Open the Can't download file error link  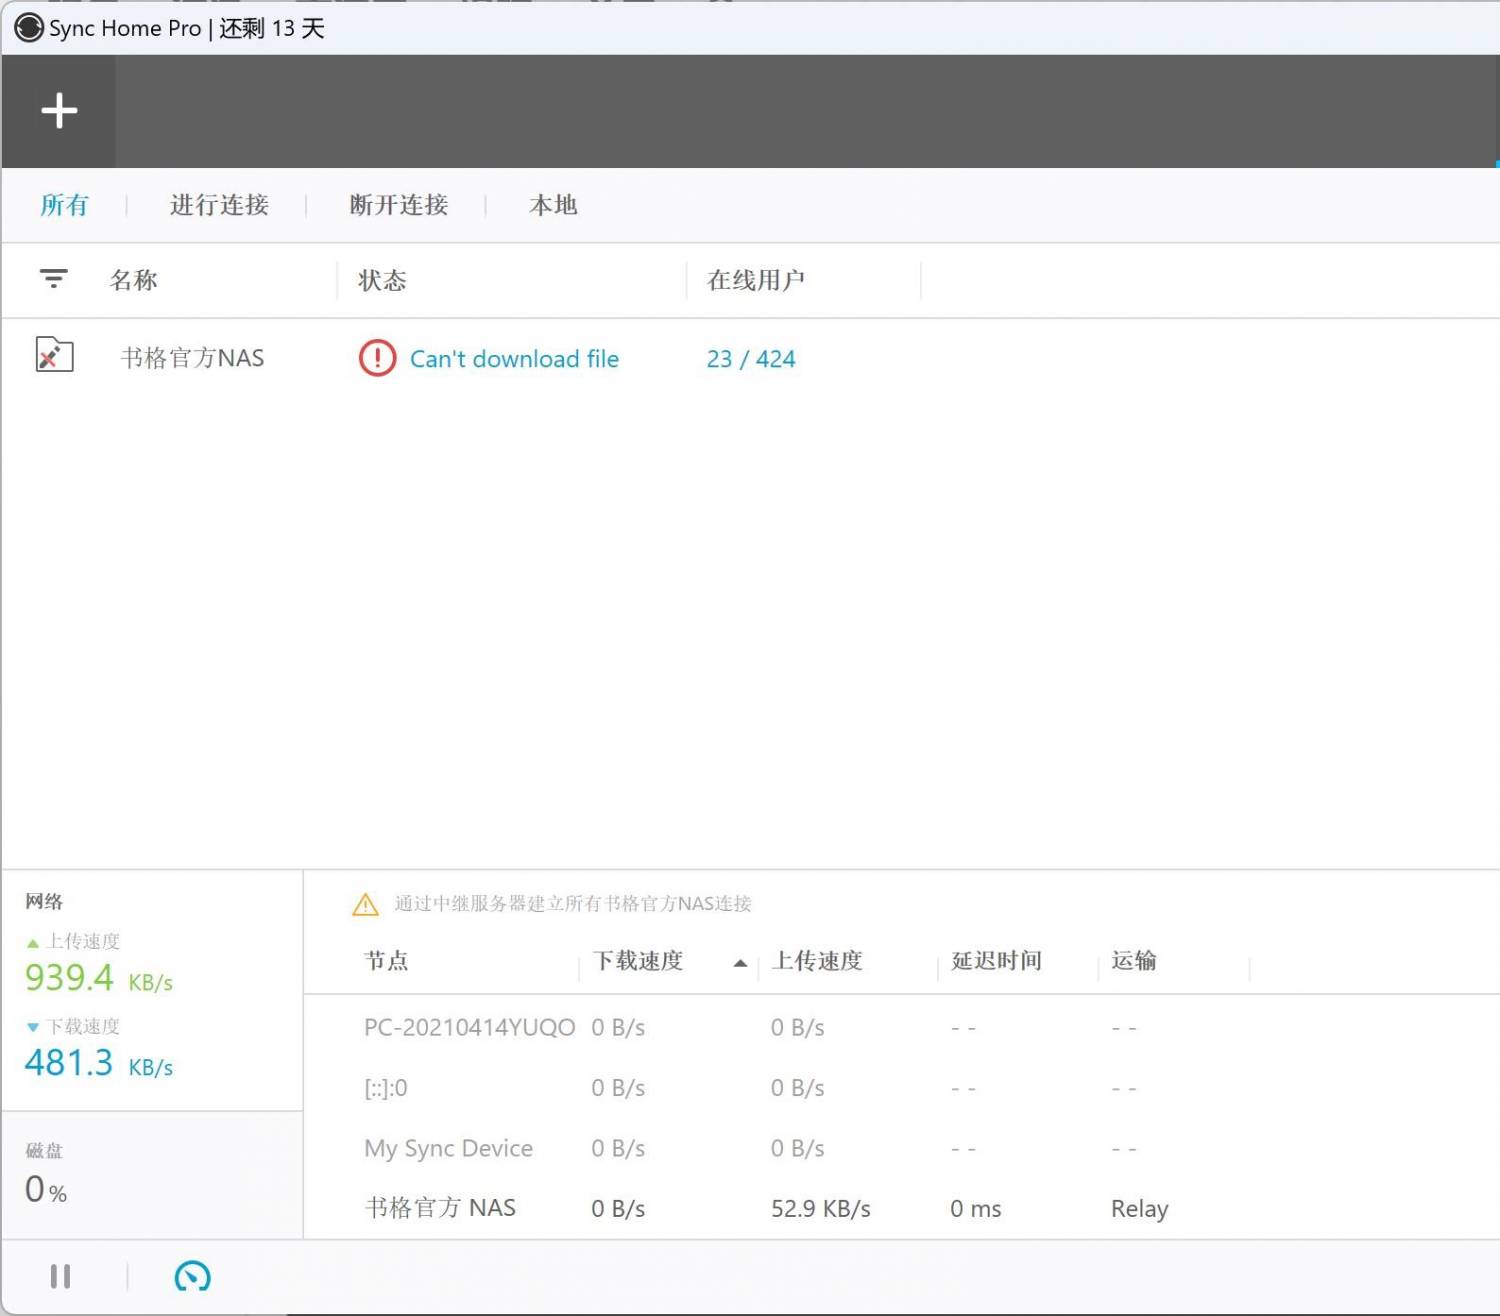tap(514, 359)
